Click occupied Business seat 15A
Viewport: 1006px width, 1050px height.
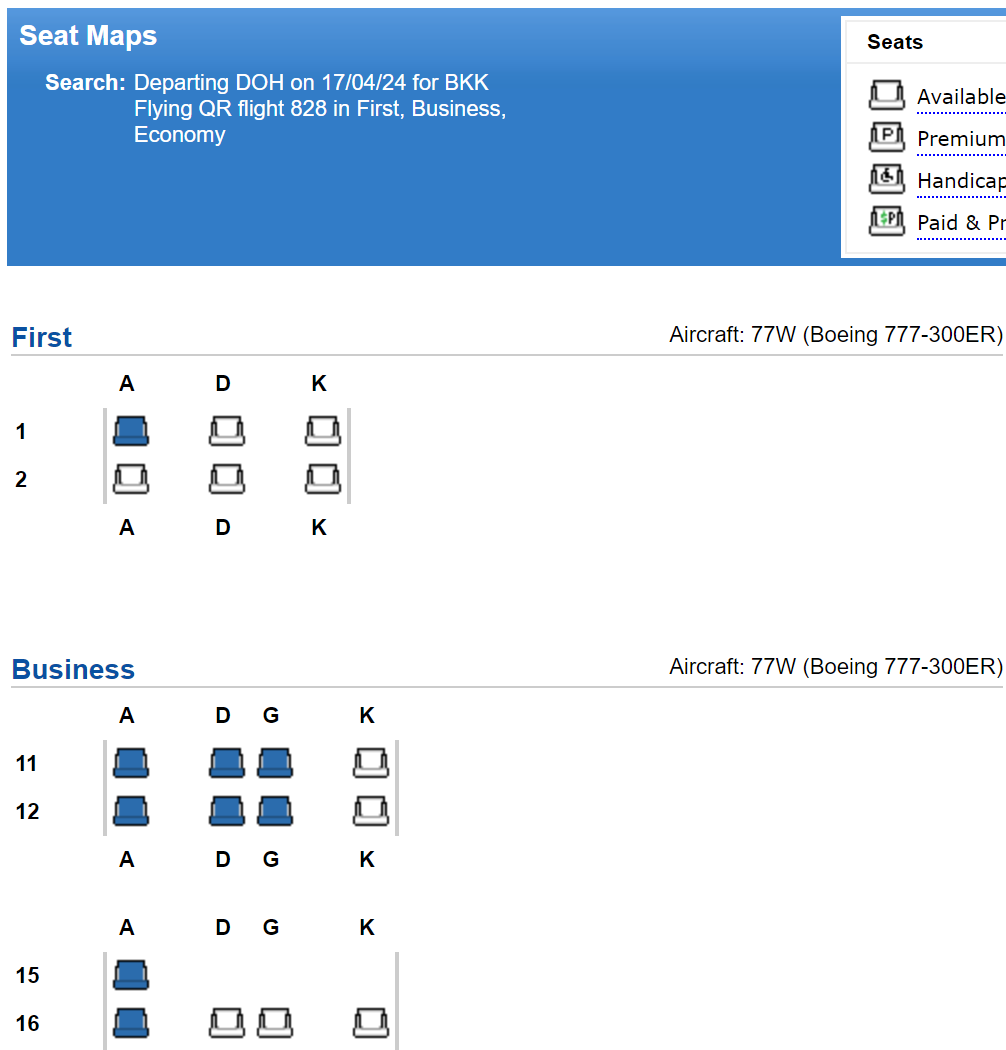pyautogui.click(x=131, y=975)
